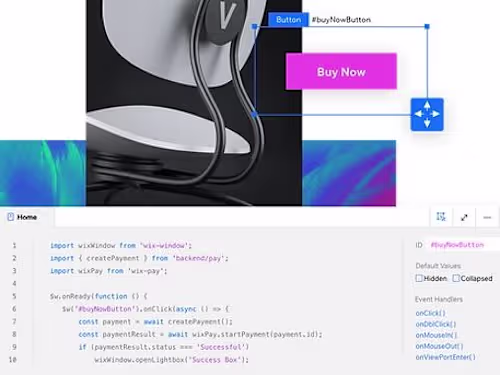The image size is (500, 375).
Task: Click the expand code panel arrows icon
Action: point(464,217)
